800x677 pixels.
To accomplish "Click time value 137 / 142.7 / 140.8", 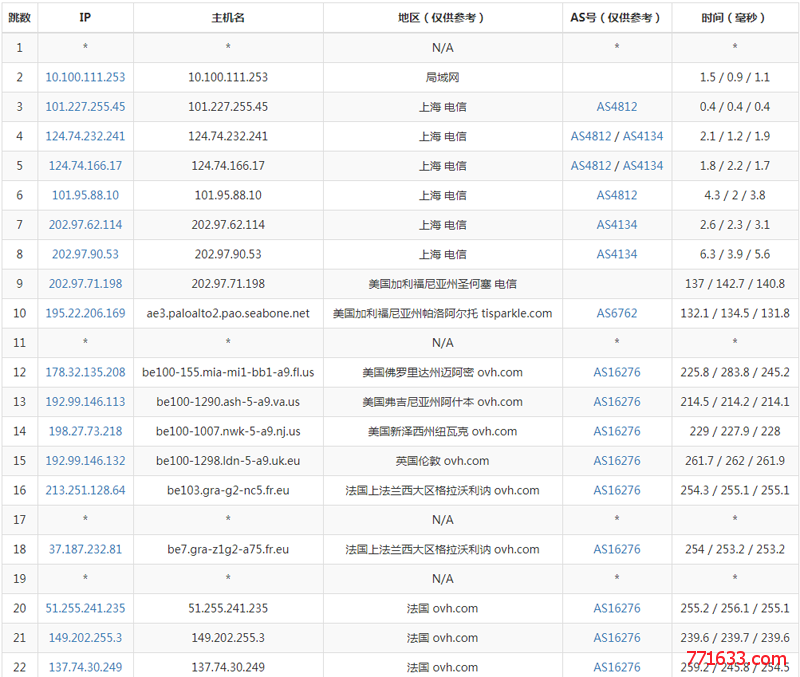I will tap(735, 284).
